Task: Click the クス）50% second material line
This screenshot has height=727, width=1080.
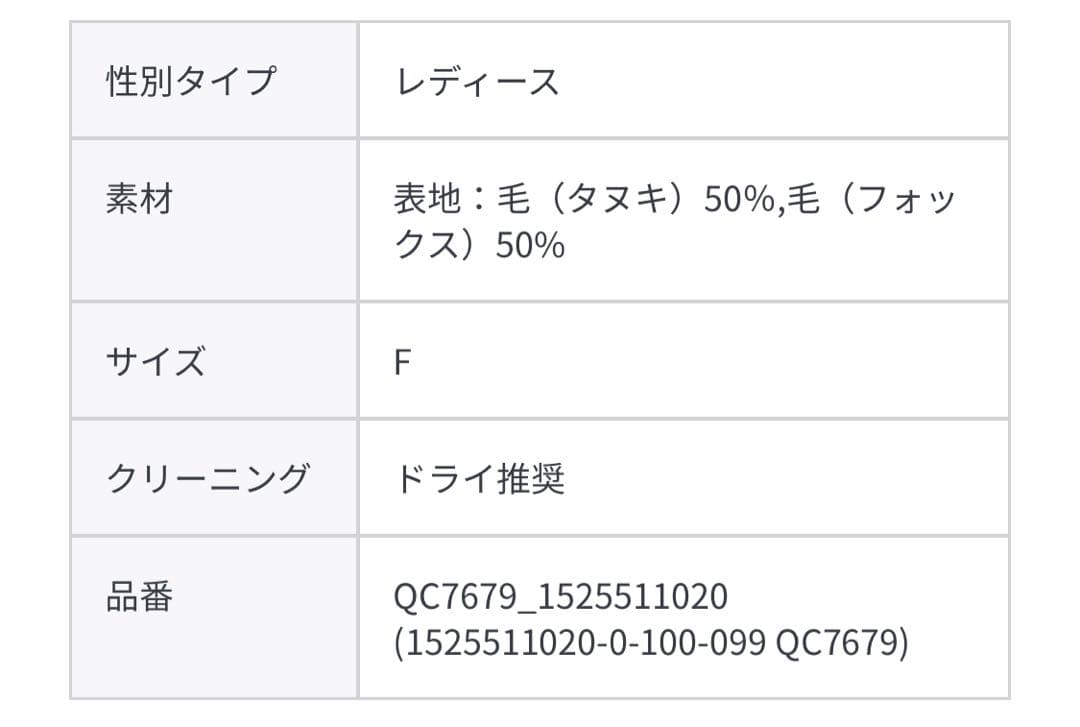Action: (480, 244)
